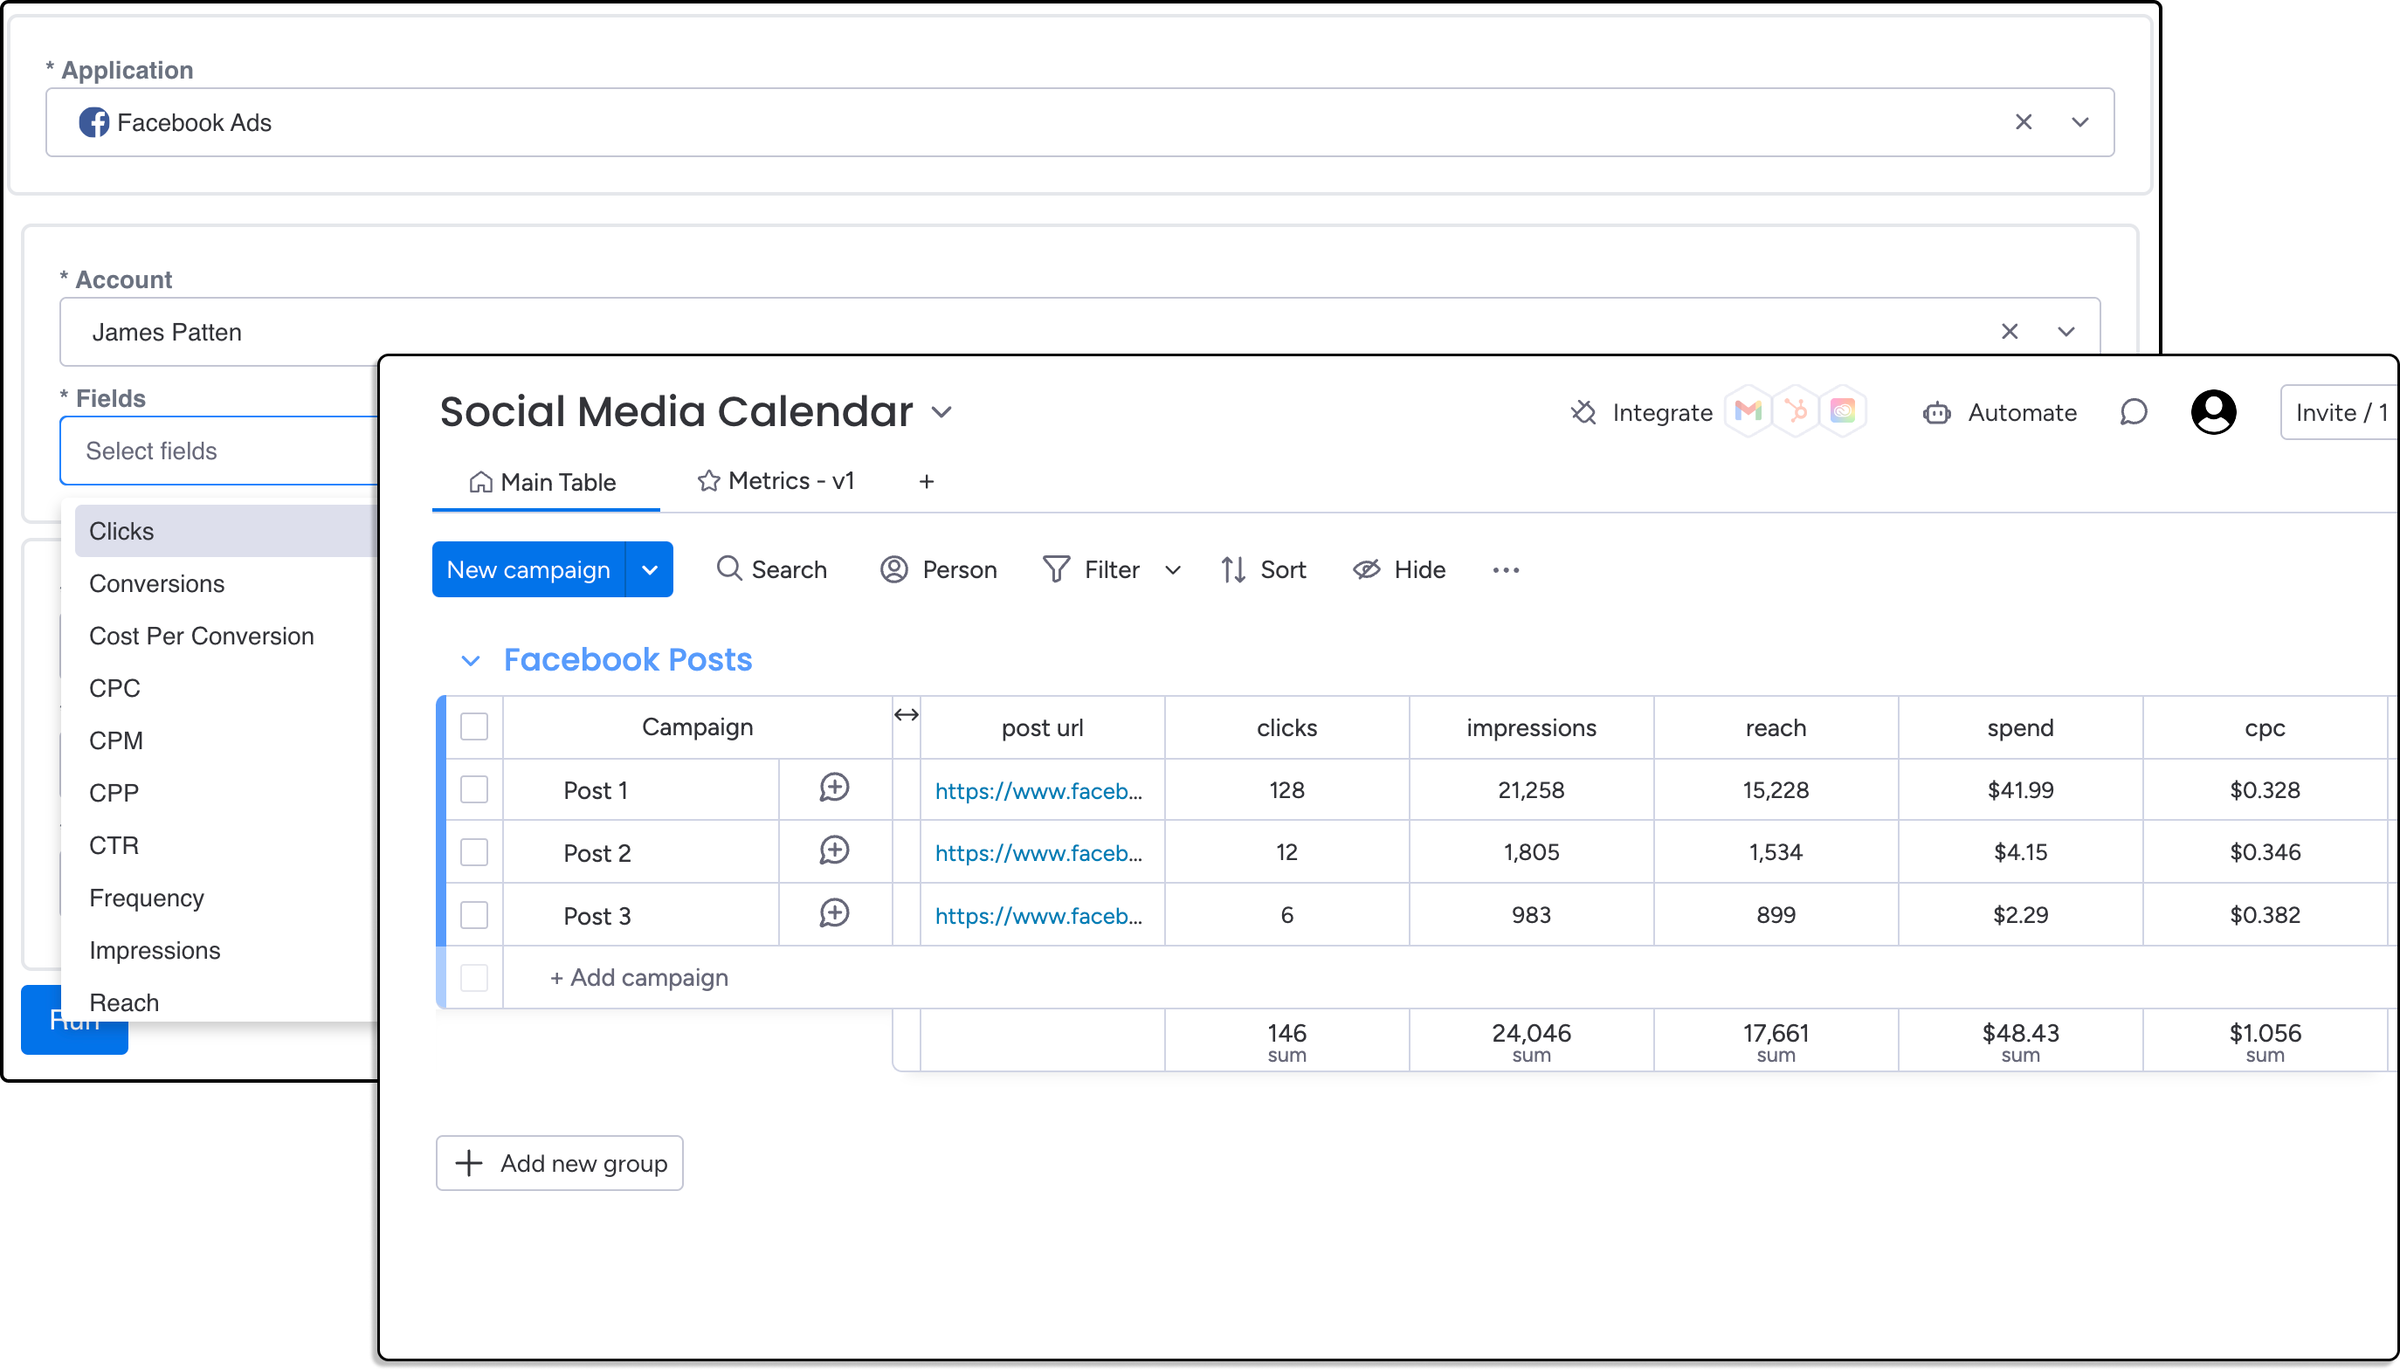The height and width of the screenshot is (1370, 2400).
Task: Click the Post 1 campaign name
Action: tap(595, 790)
